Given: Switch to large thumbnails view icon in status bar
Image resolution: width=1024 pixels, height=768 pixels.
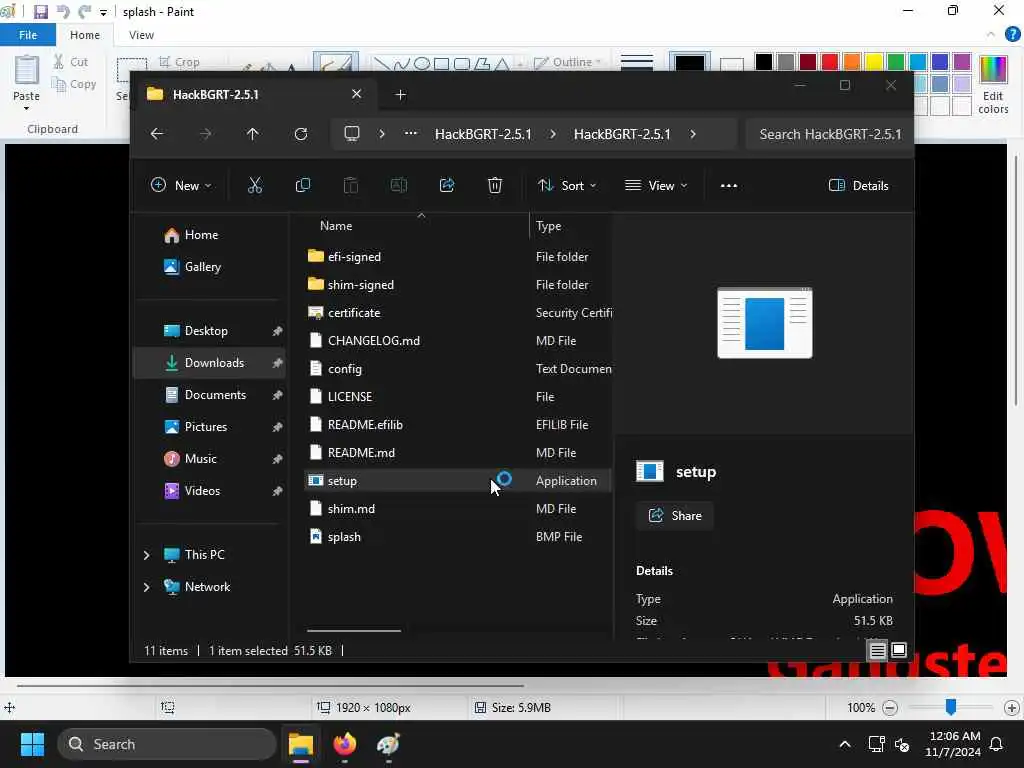Looking at the screenshot, I should 899,650.
